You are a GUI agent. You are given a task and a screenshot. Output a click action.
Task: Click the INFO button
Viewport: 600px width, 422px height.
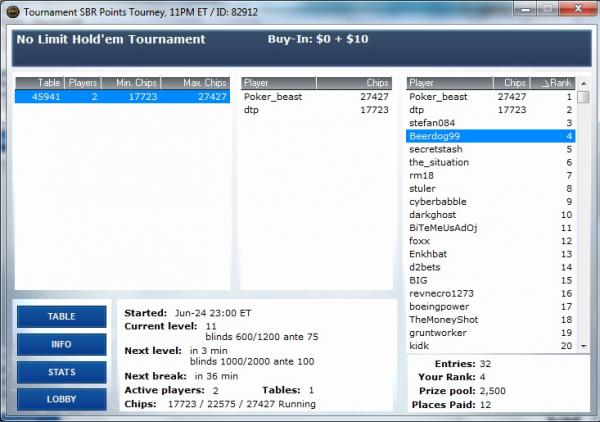(x=61, y=345)
